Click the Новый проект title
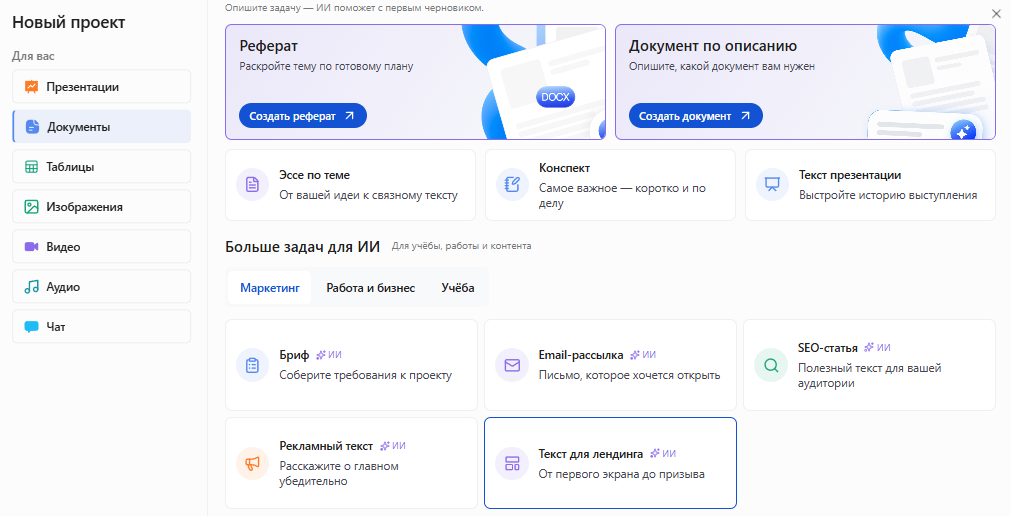This screenshot has height=516, width=1011. [68, 23]
